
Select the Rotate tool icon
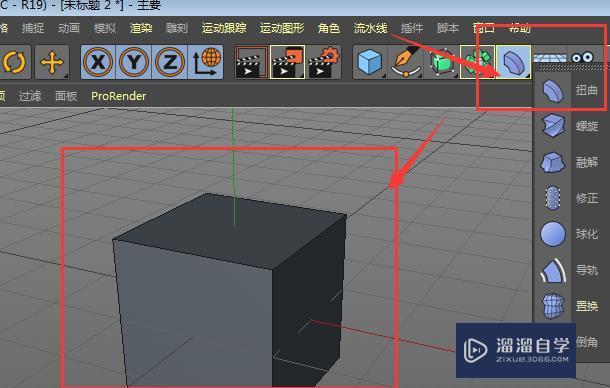click(x=14, y=62)
